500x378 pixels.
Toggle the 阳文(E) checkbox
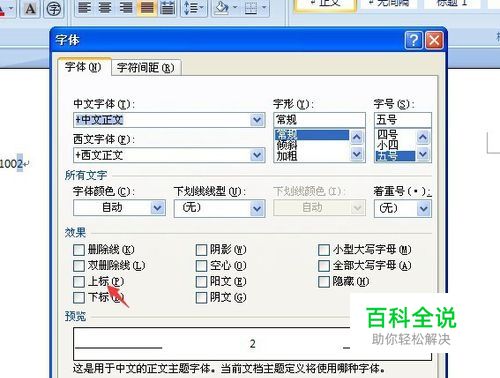[201, 282]
